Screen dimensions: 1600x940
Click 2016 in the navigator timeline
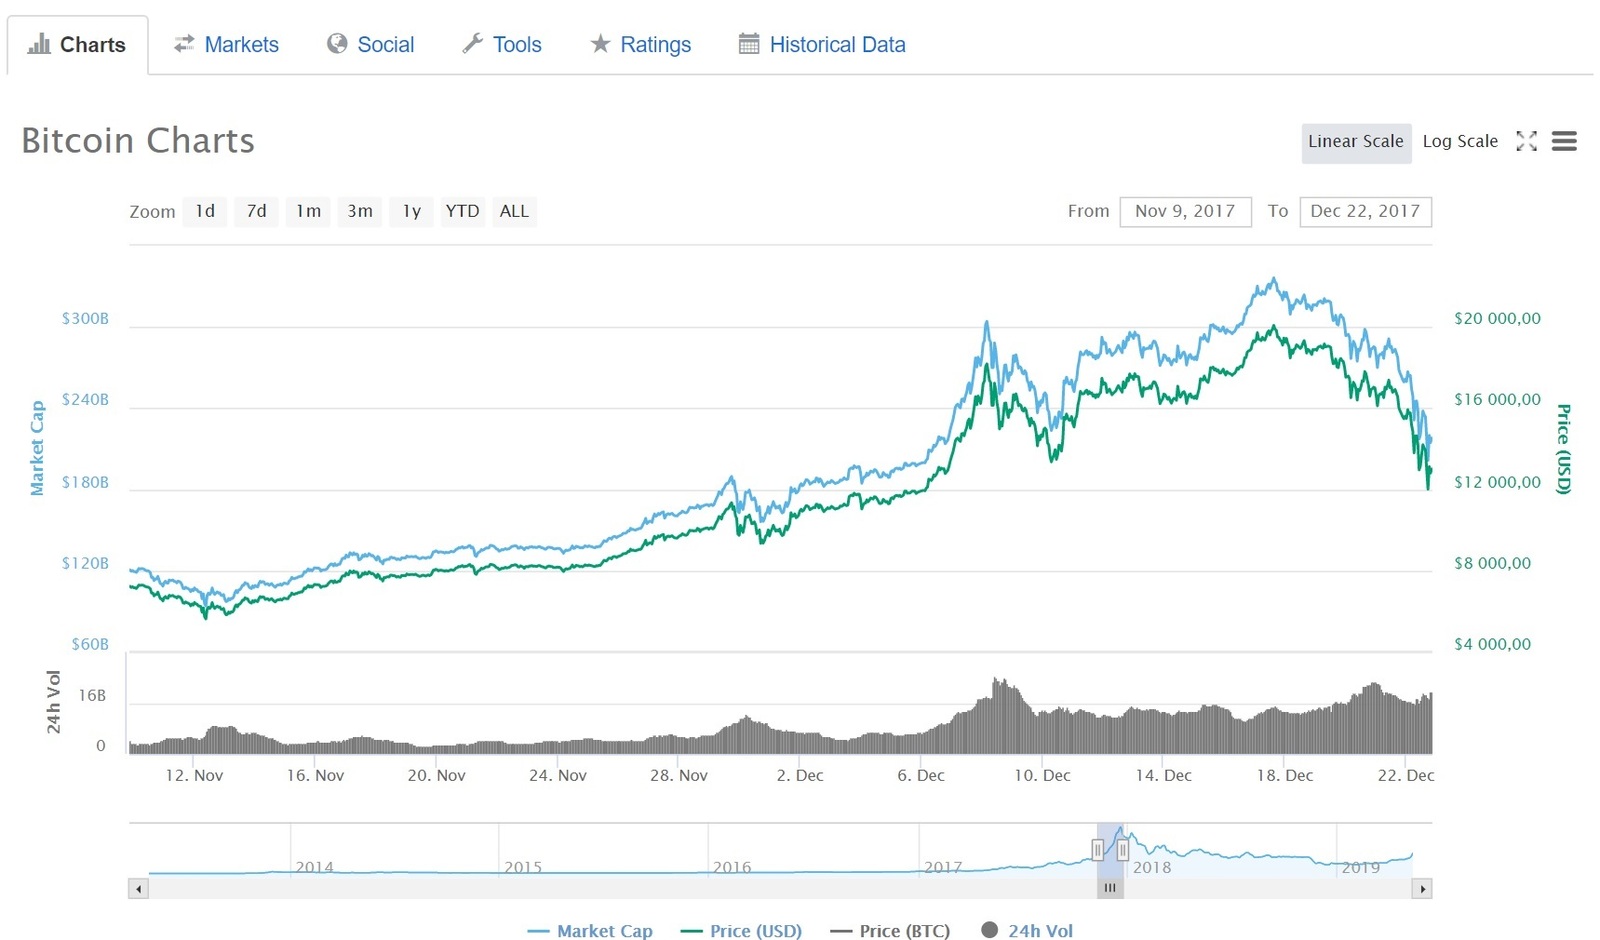732,867
